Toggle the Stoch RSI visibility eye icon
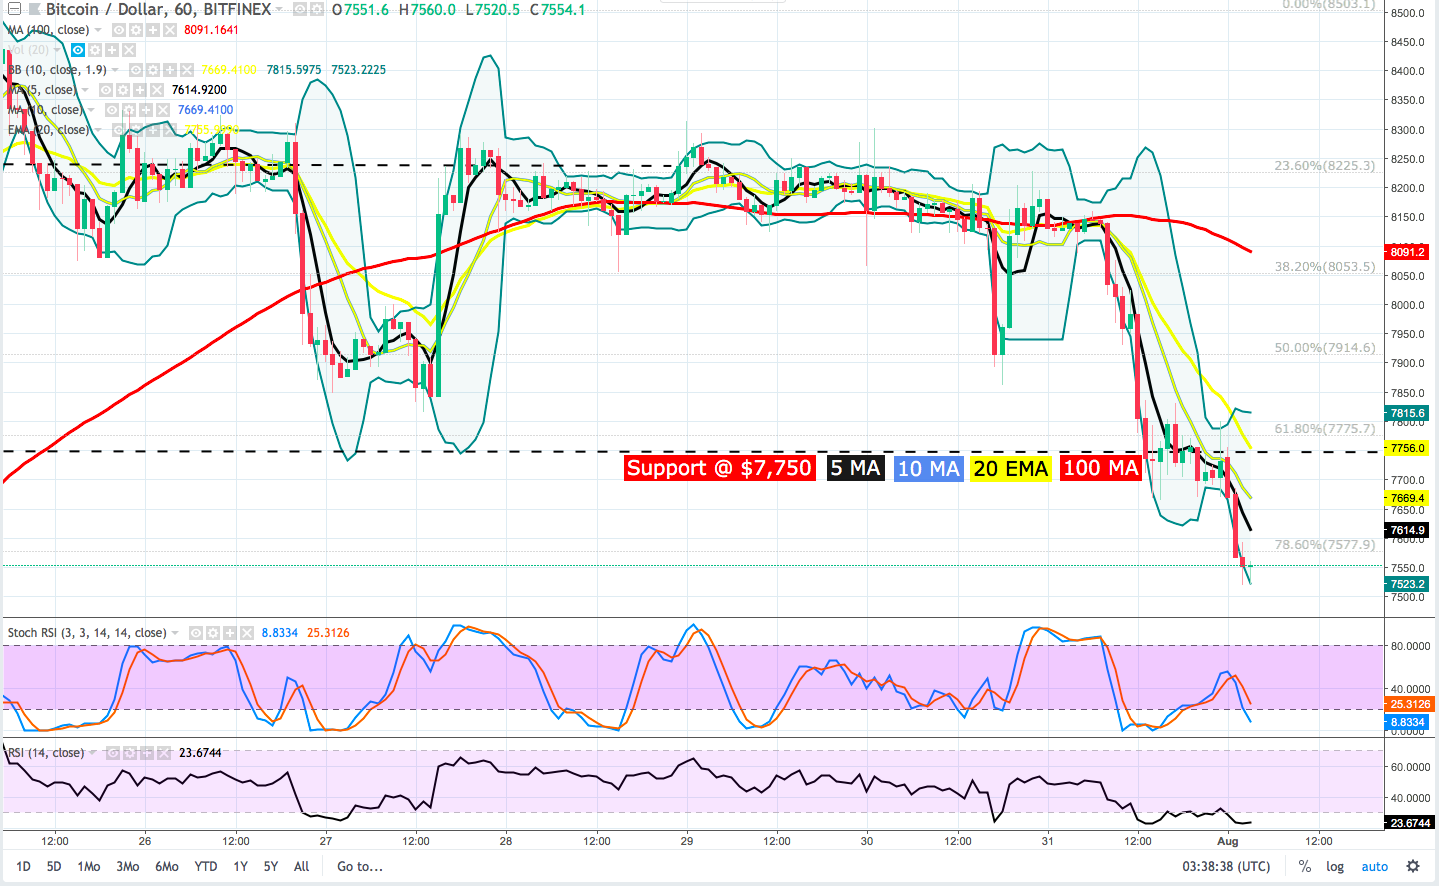Image resolution: width=1439 pixels, height=886 pixels. [x=196, y=631]
